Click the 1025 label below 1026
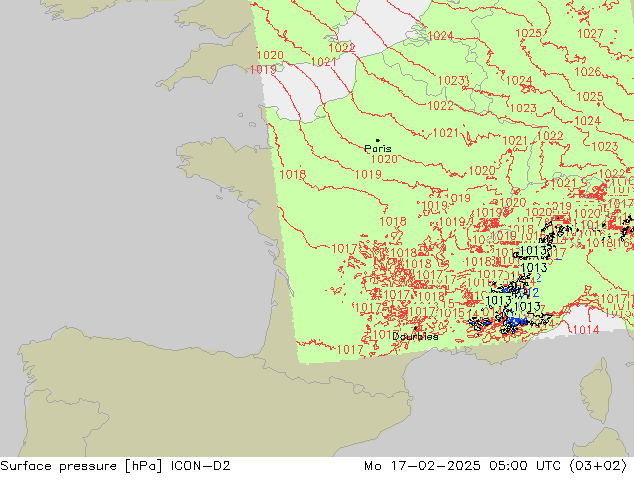This screenshot has height=490, width=634. pyautogui.click(x=590, y=97)
